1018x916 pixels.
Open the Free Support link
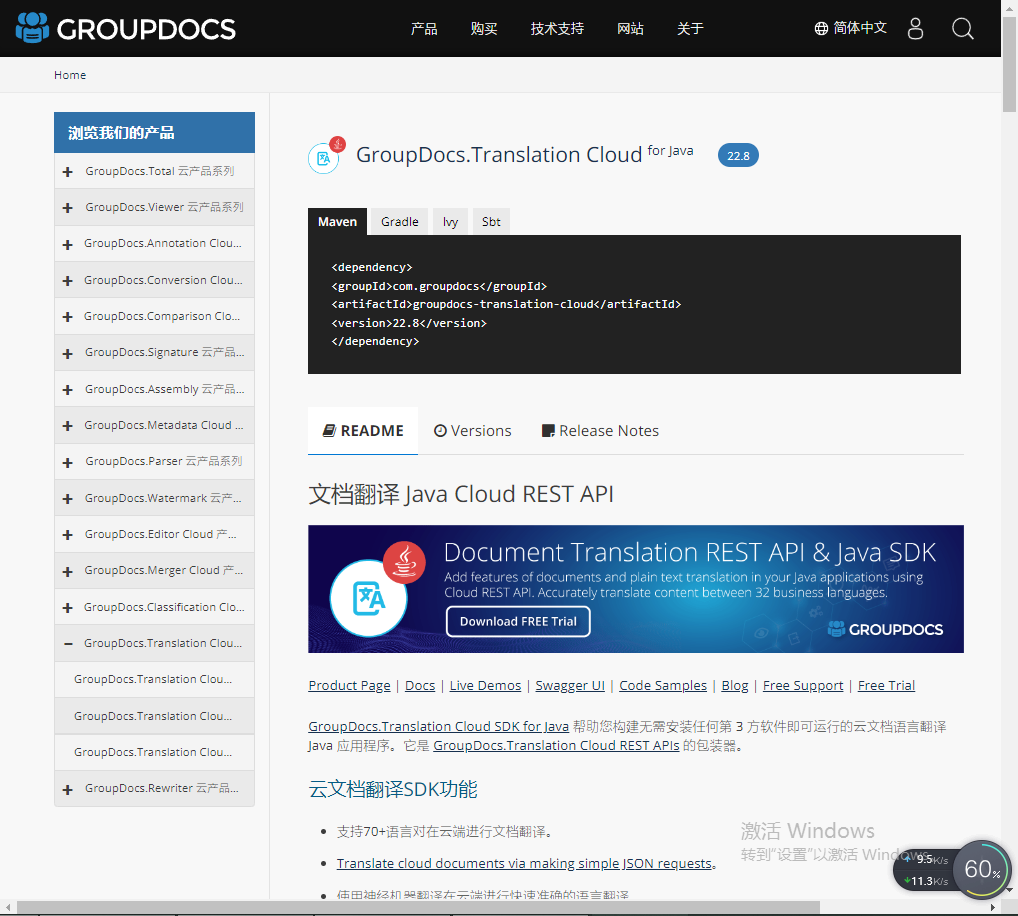(803, 686)
